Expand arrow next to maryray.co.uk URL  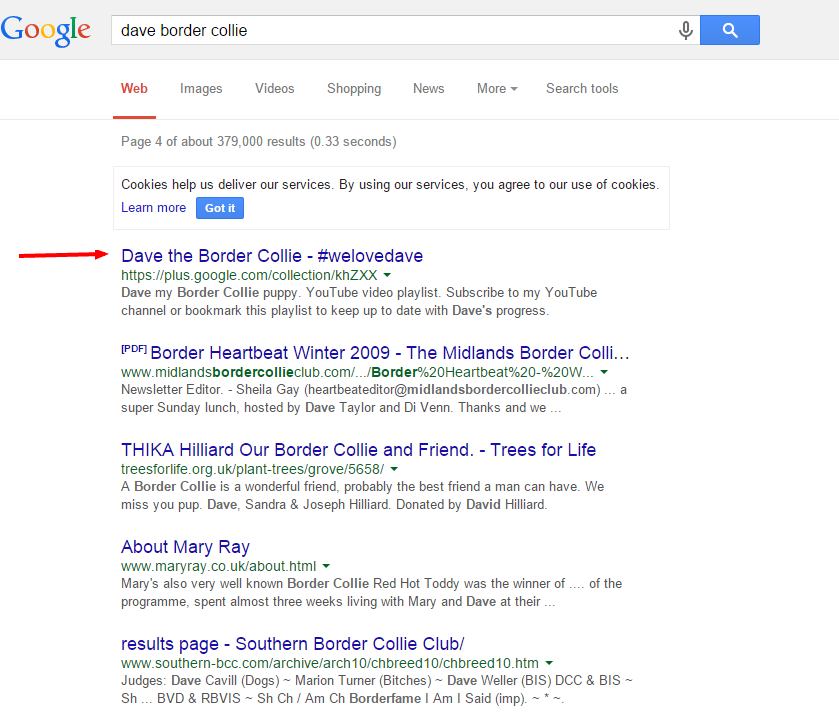point(326,566)
